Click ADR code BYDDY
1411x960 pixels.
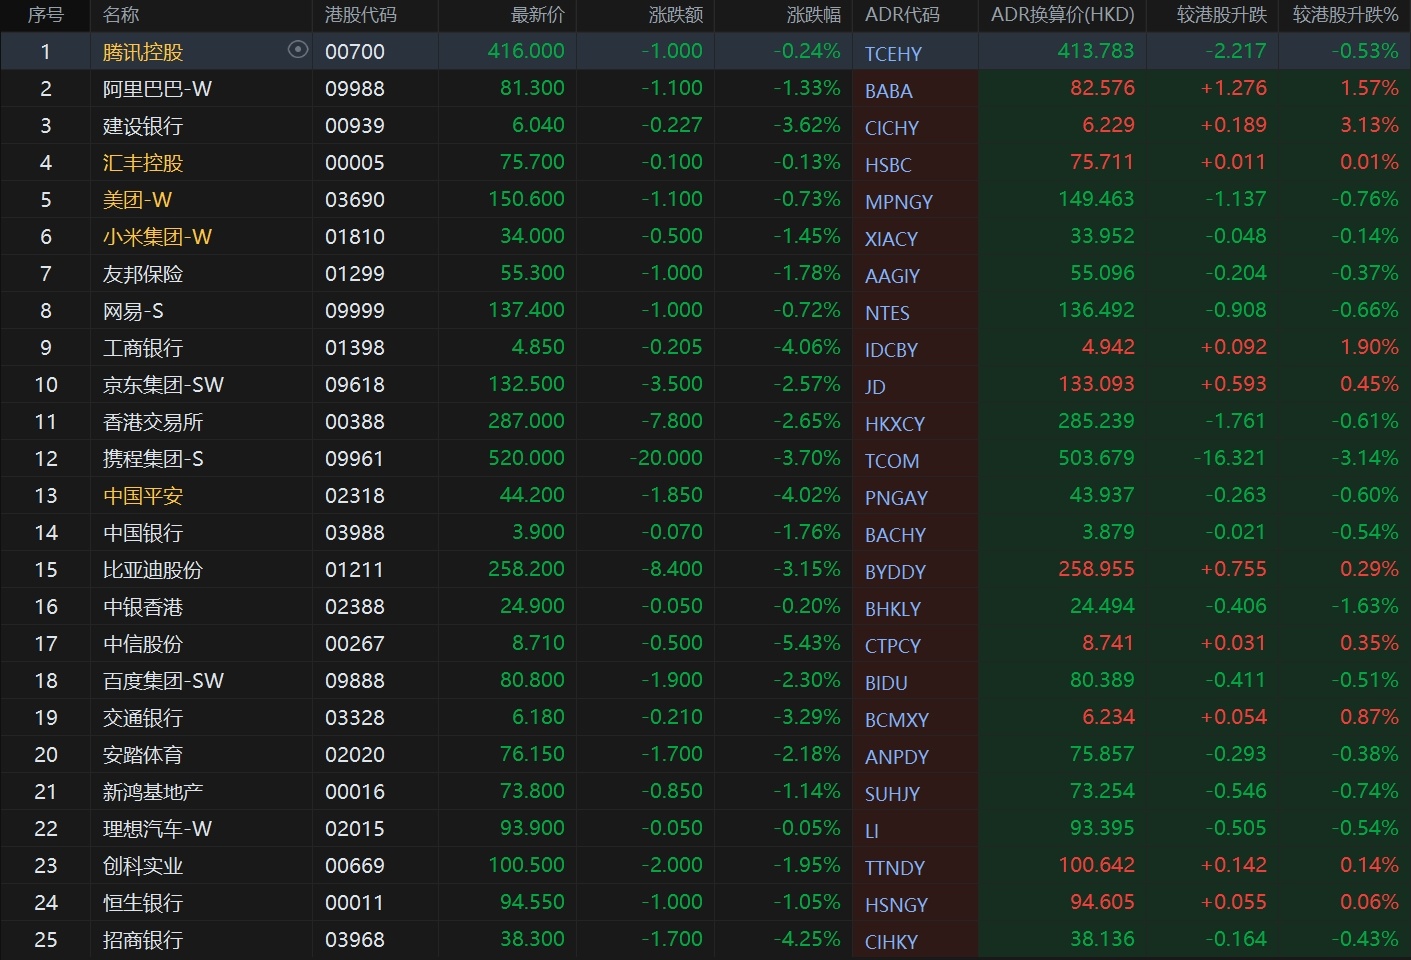[895, 572]
